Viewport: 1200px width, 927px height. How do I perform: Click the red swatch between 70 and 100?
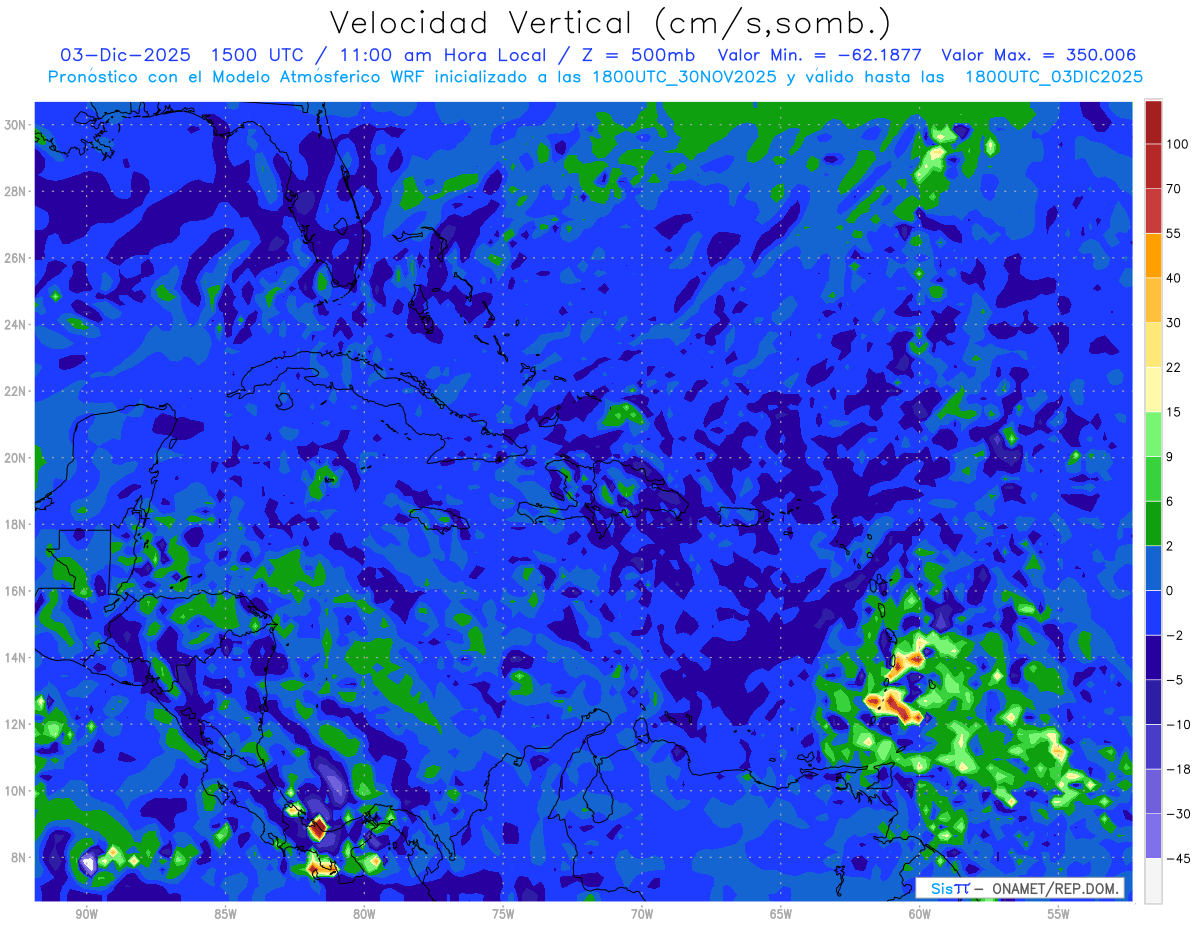click(1153, 166)
